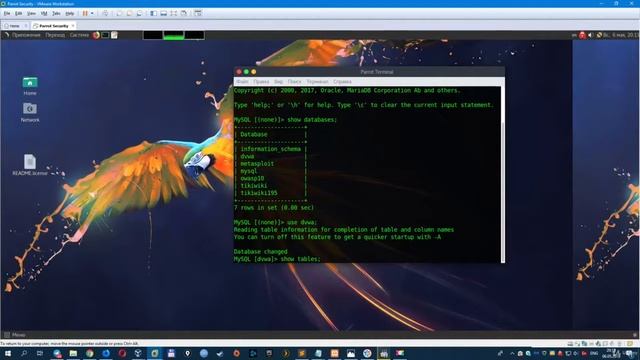Click the Parrot panel date and clock
The image size is (640, 360).
(x=621, y=35)
